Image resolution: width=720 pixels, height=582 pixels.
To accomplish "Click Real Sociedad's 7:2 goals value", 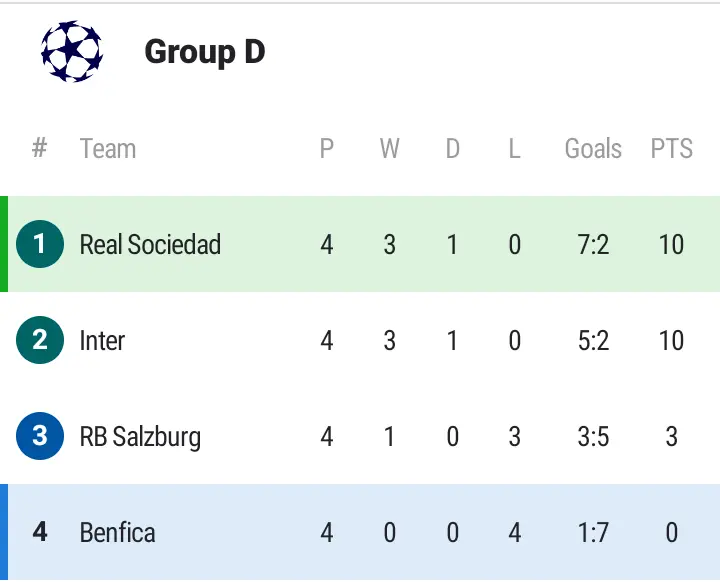I will pos(593,244).
